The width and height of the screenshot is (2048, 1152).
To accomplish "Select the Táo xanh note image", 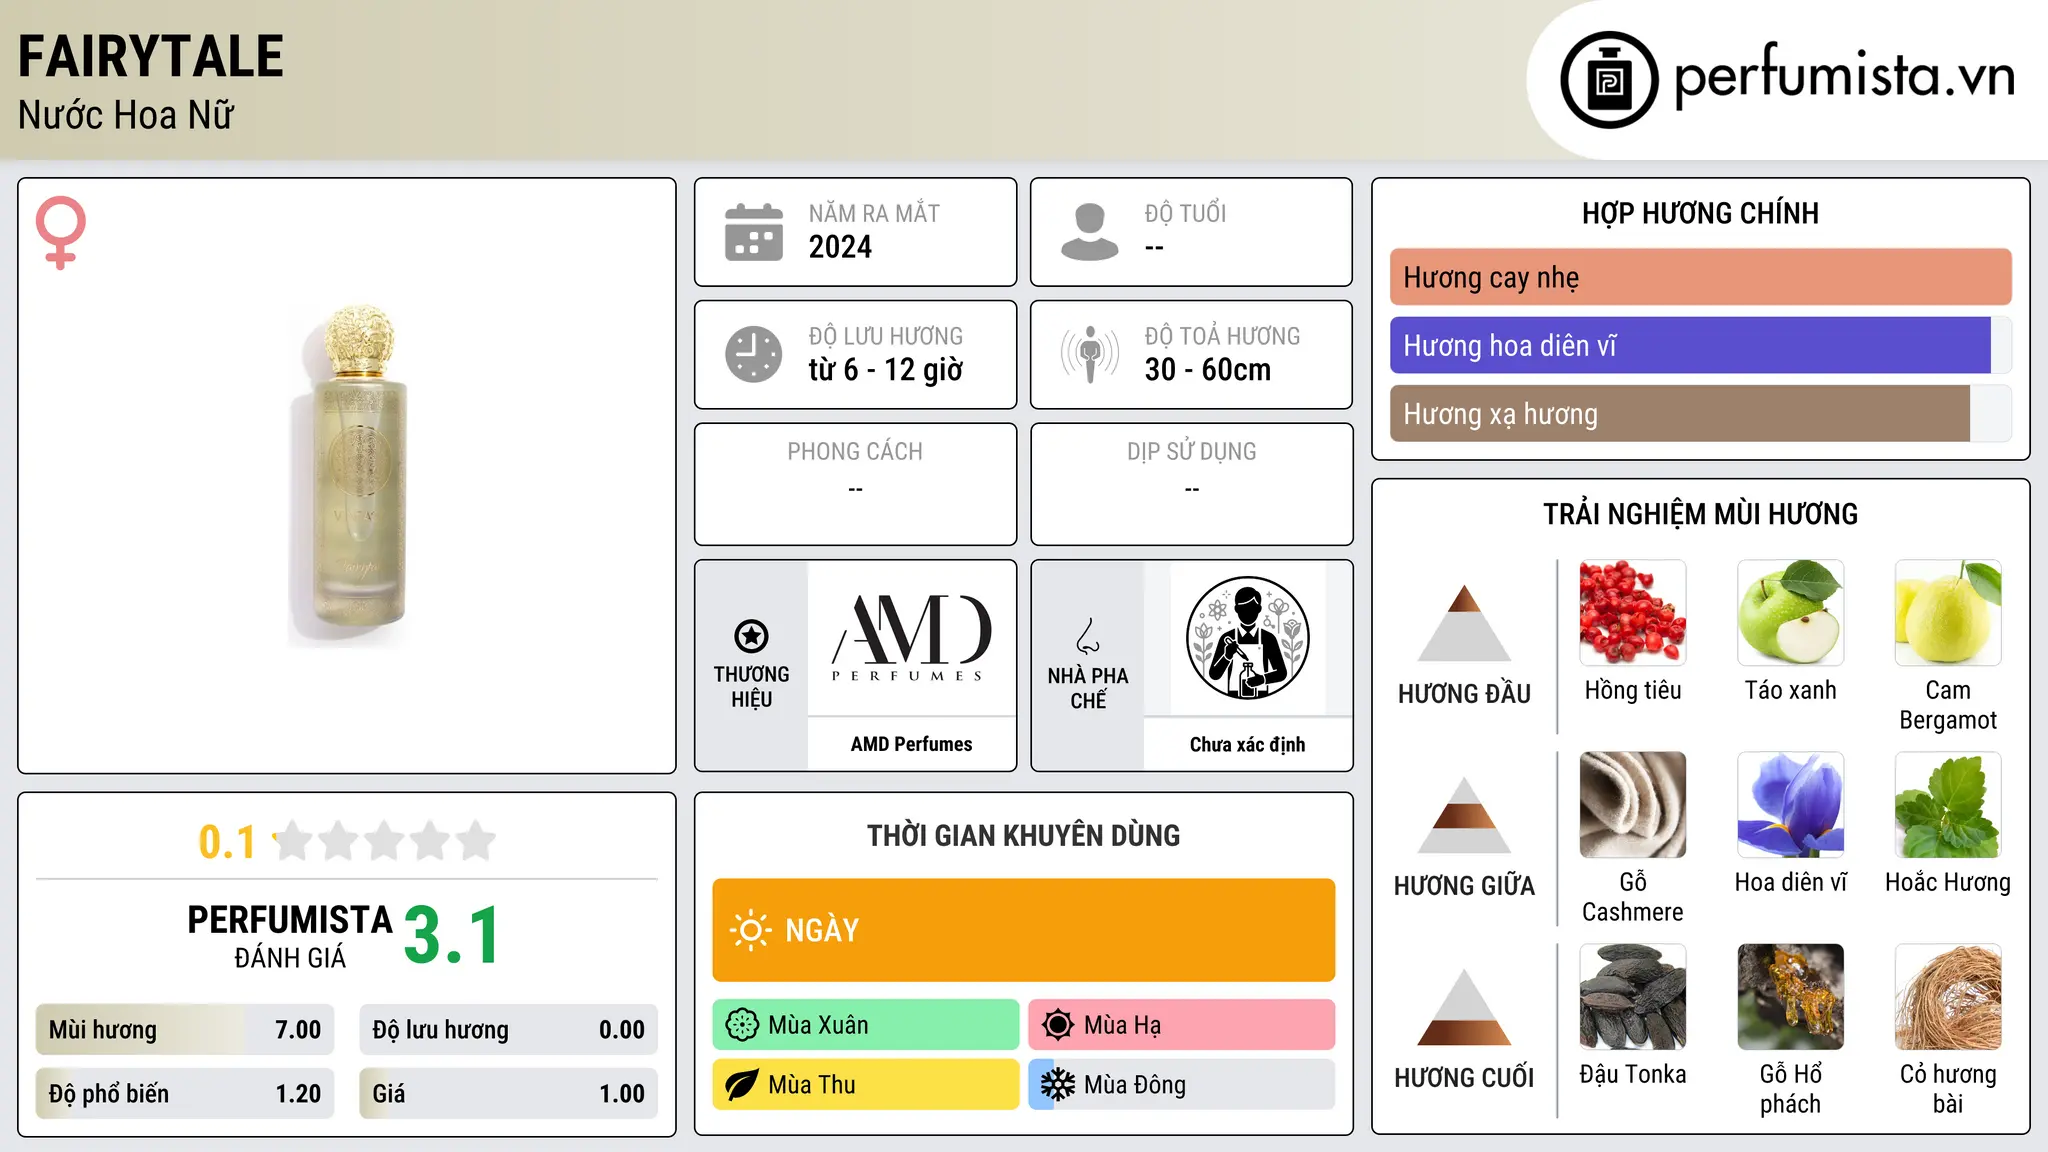I will (x=1791, y=613).
